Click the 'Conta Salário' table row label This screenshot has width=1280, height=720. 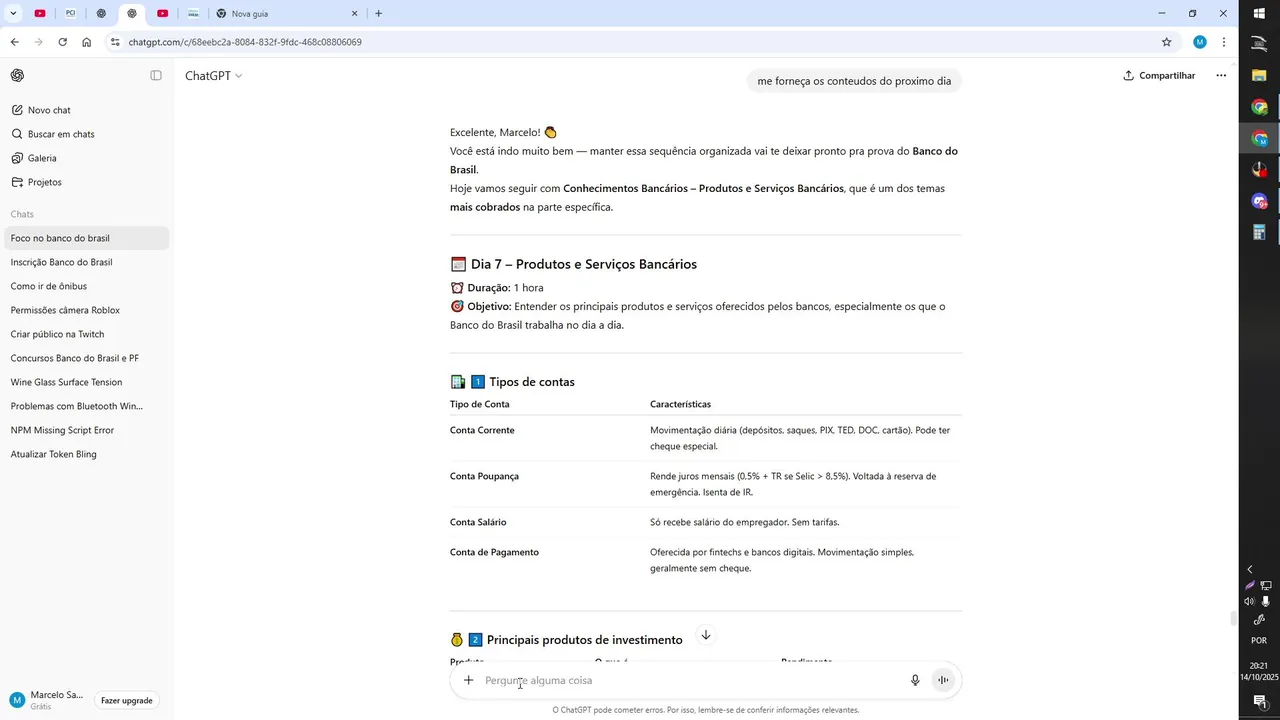pos(478,522)
